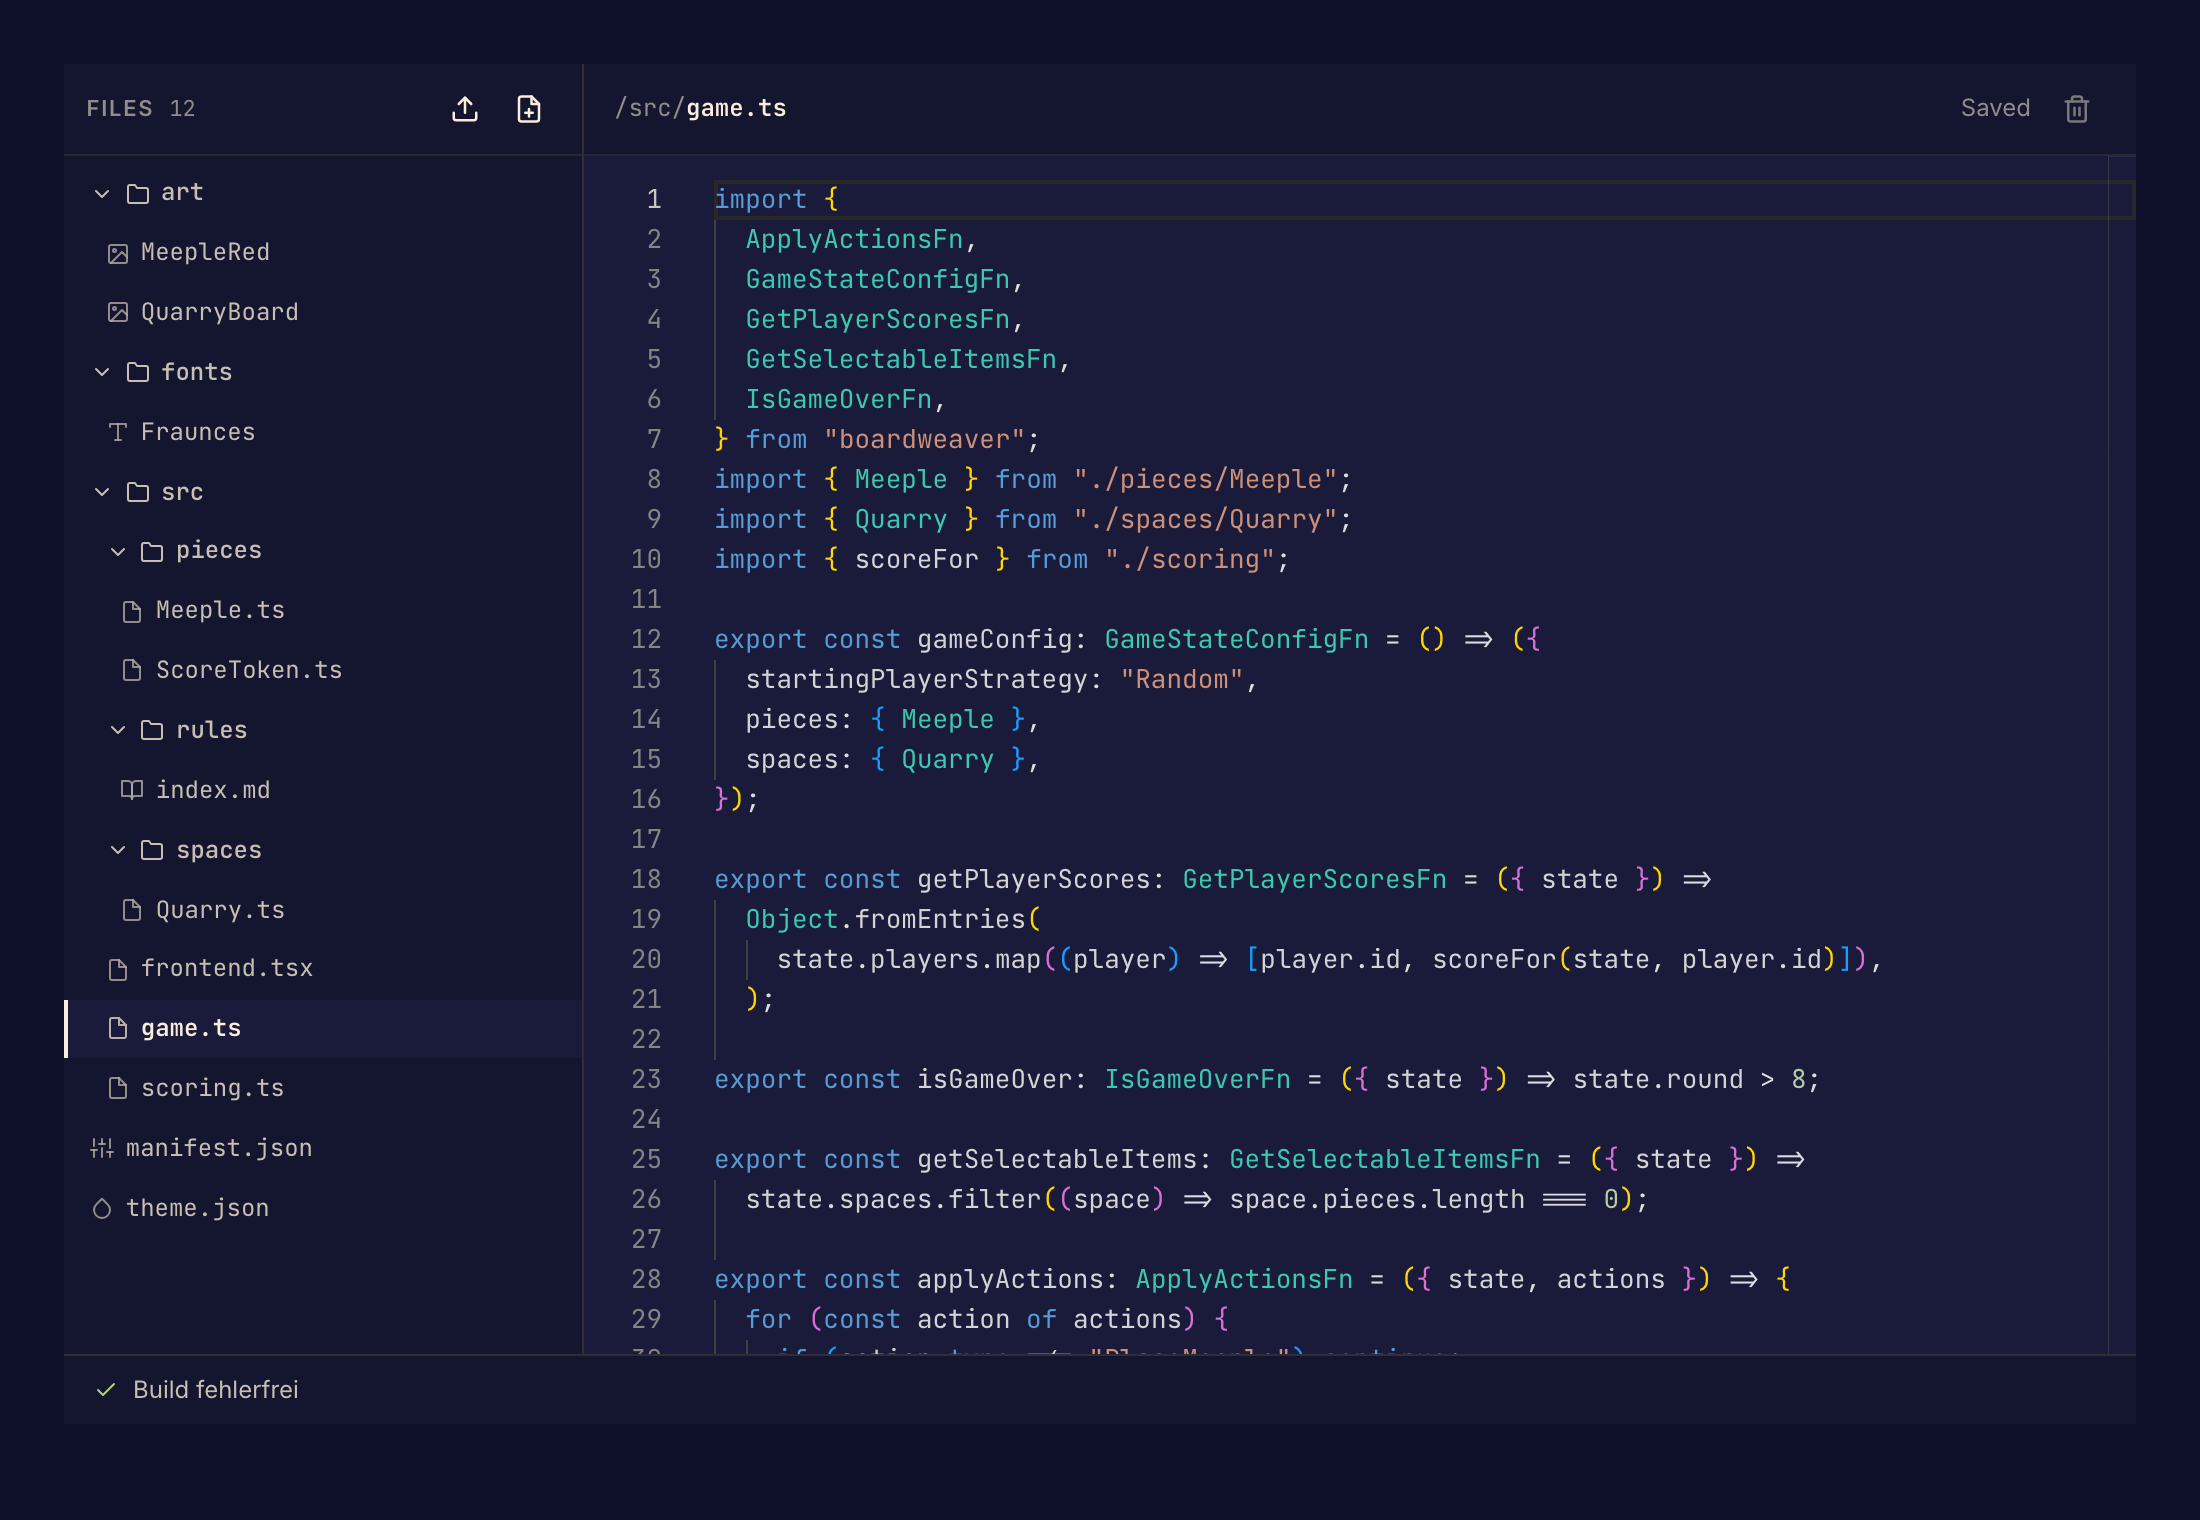Collapse the pieces folder chevron
The height and width of the screenshot is (1520, 2200).
pyautogui.click(x=118, y=551)
